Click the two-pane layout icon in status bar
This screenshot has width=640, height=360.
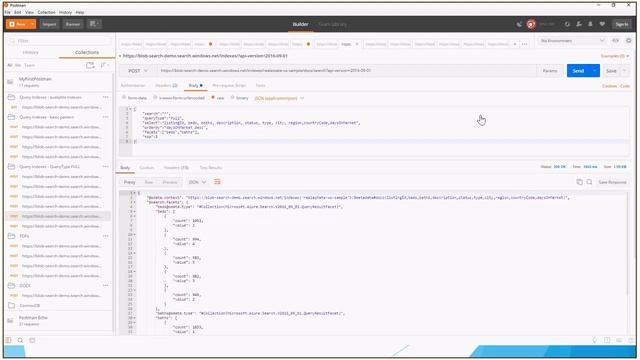607,340
